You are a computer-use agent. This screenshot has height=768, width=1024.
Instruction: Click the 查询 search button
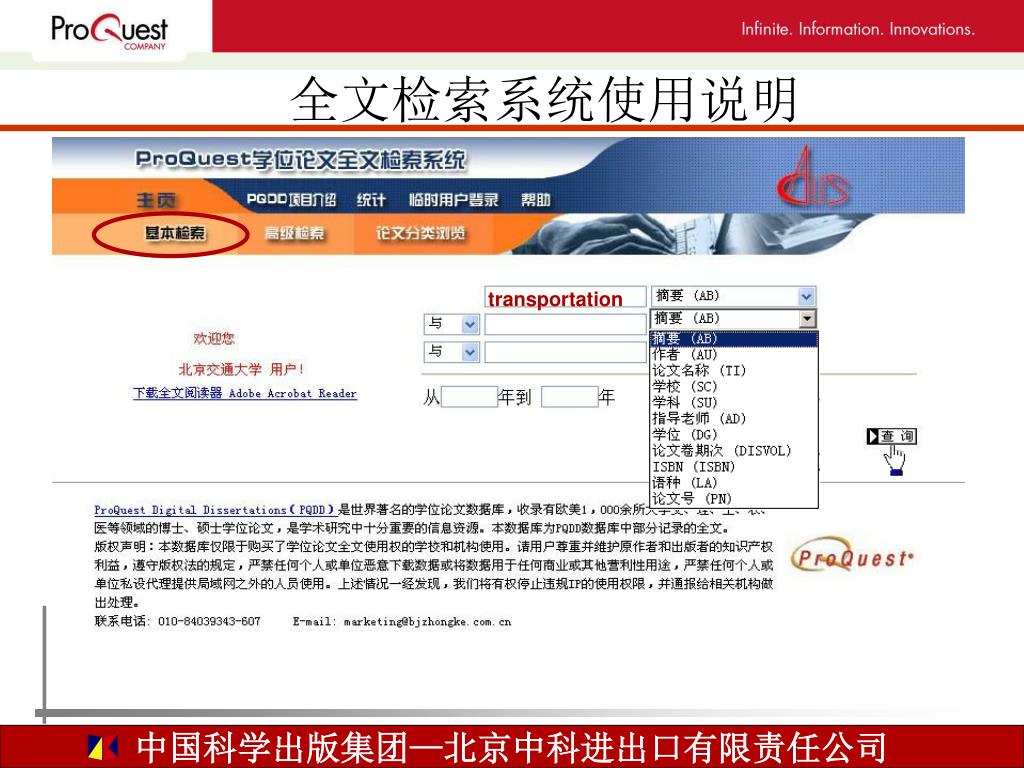coord(892,436)
